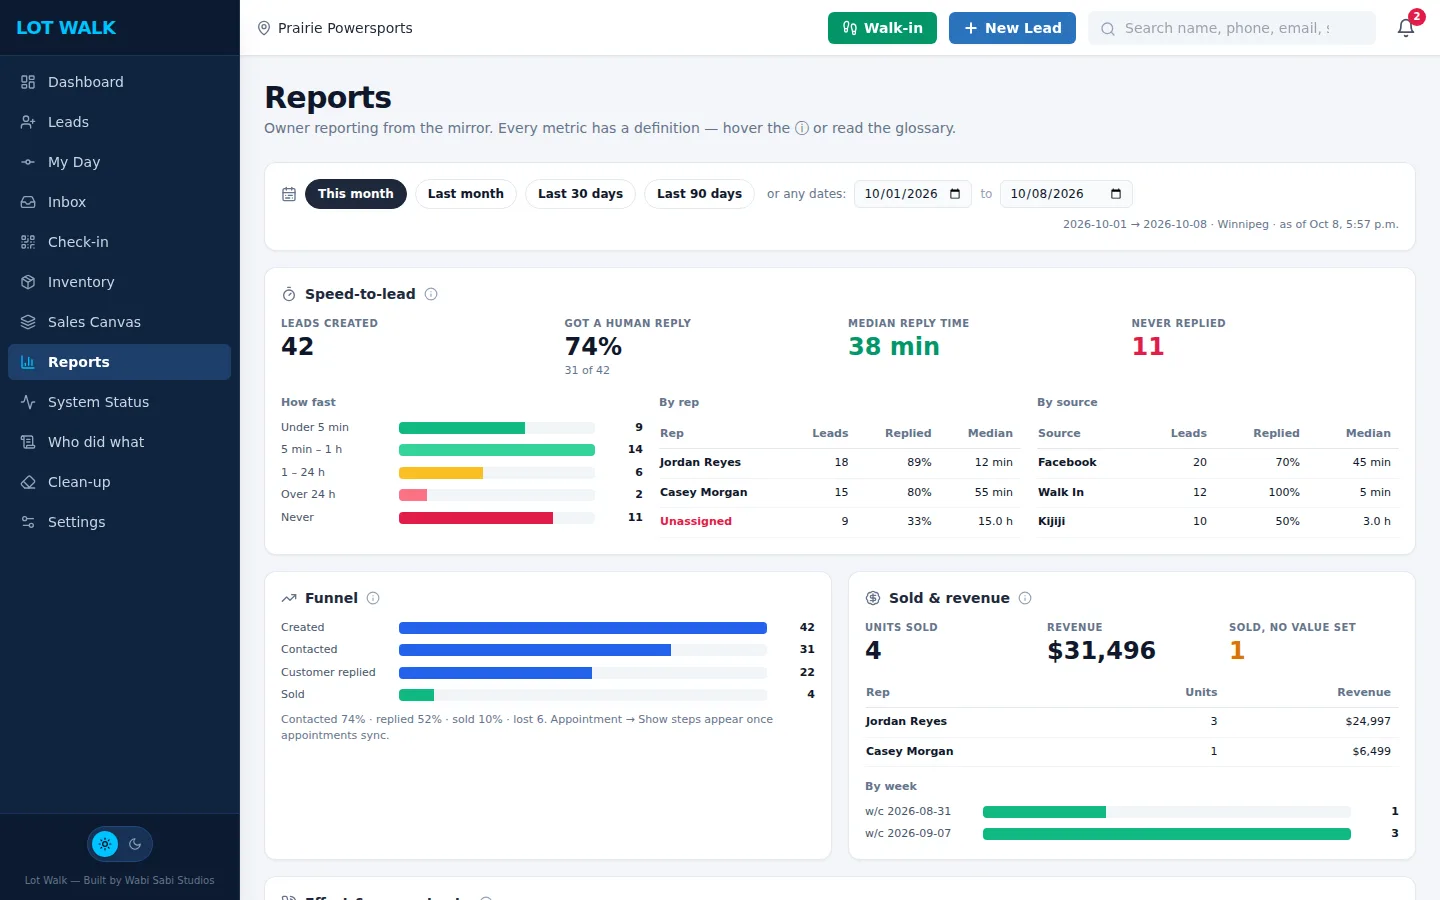Image resolution: width=1440 pixels, height=900 pixels.
Task: Click the System Status pulse icon
Action: (28, 402)
